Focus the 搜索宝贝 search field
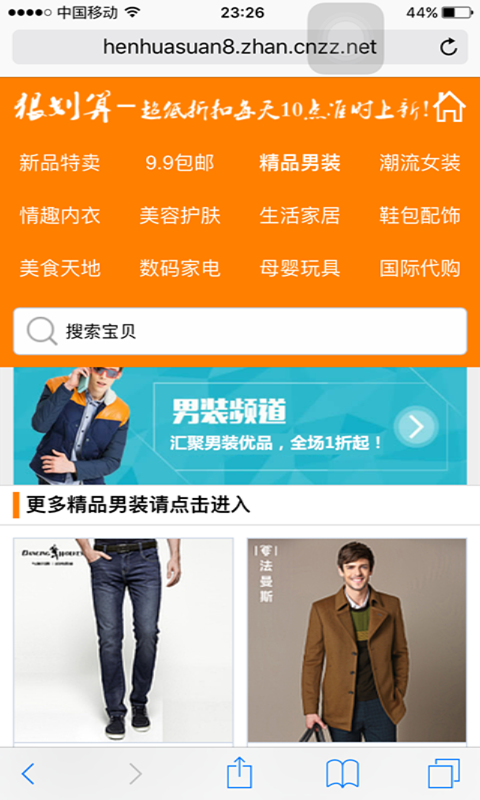 240,331
